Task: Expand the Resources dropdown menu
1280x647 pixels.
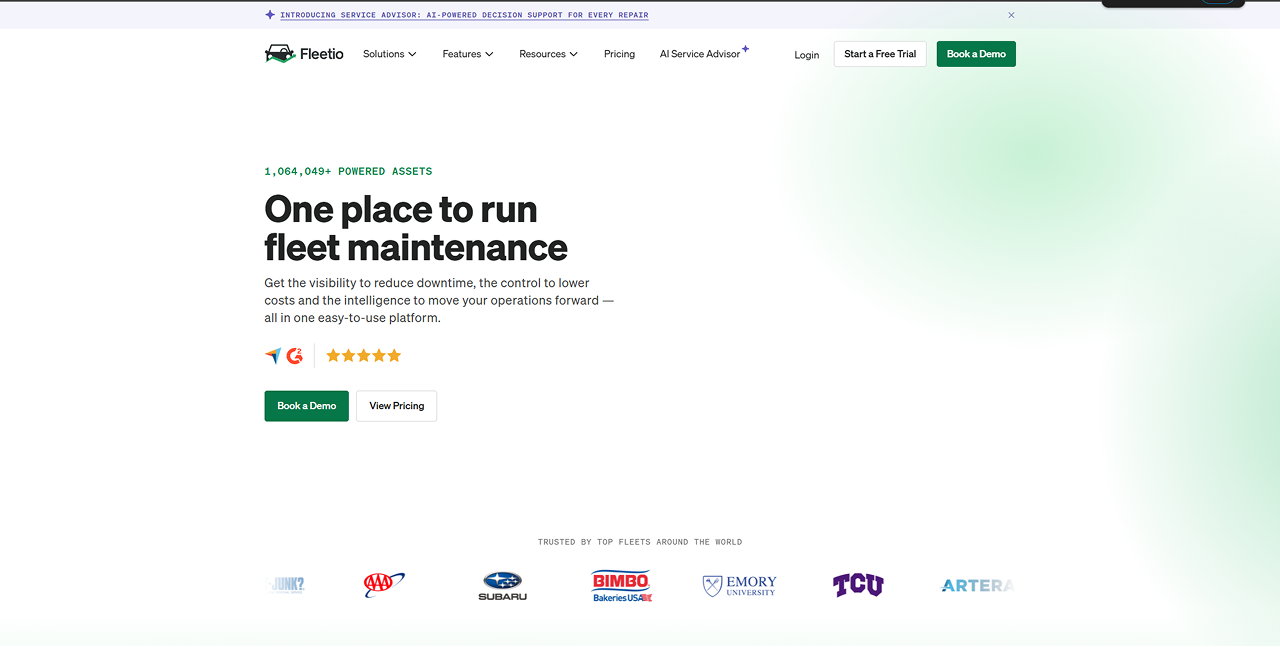Action: point(549,54)
